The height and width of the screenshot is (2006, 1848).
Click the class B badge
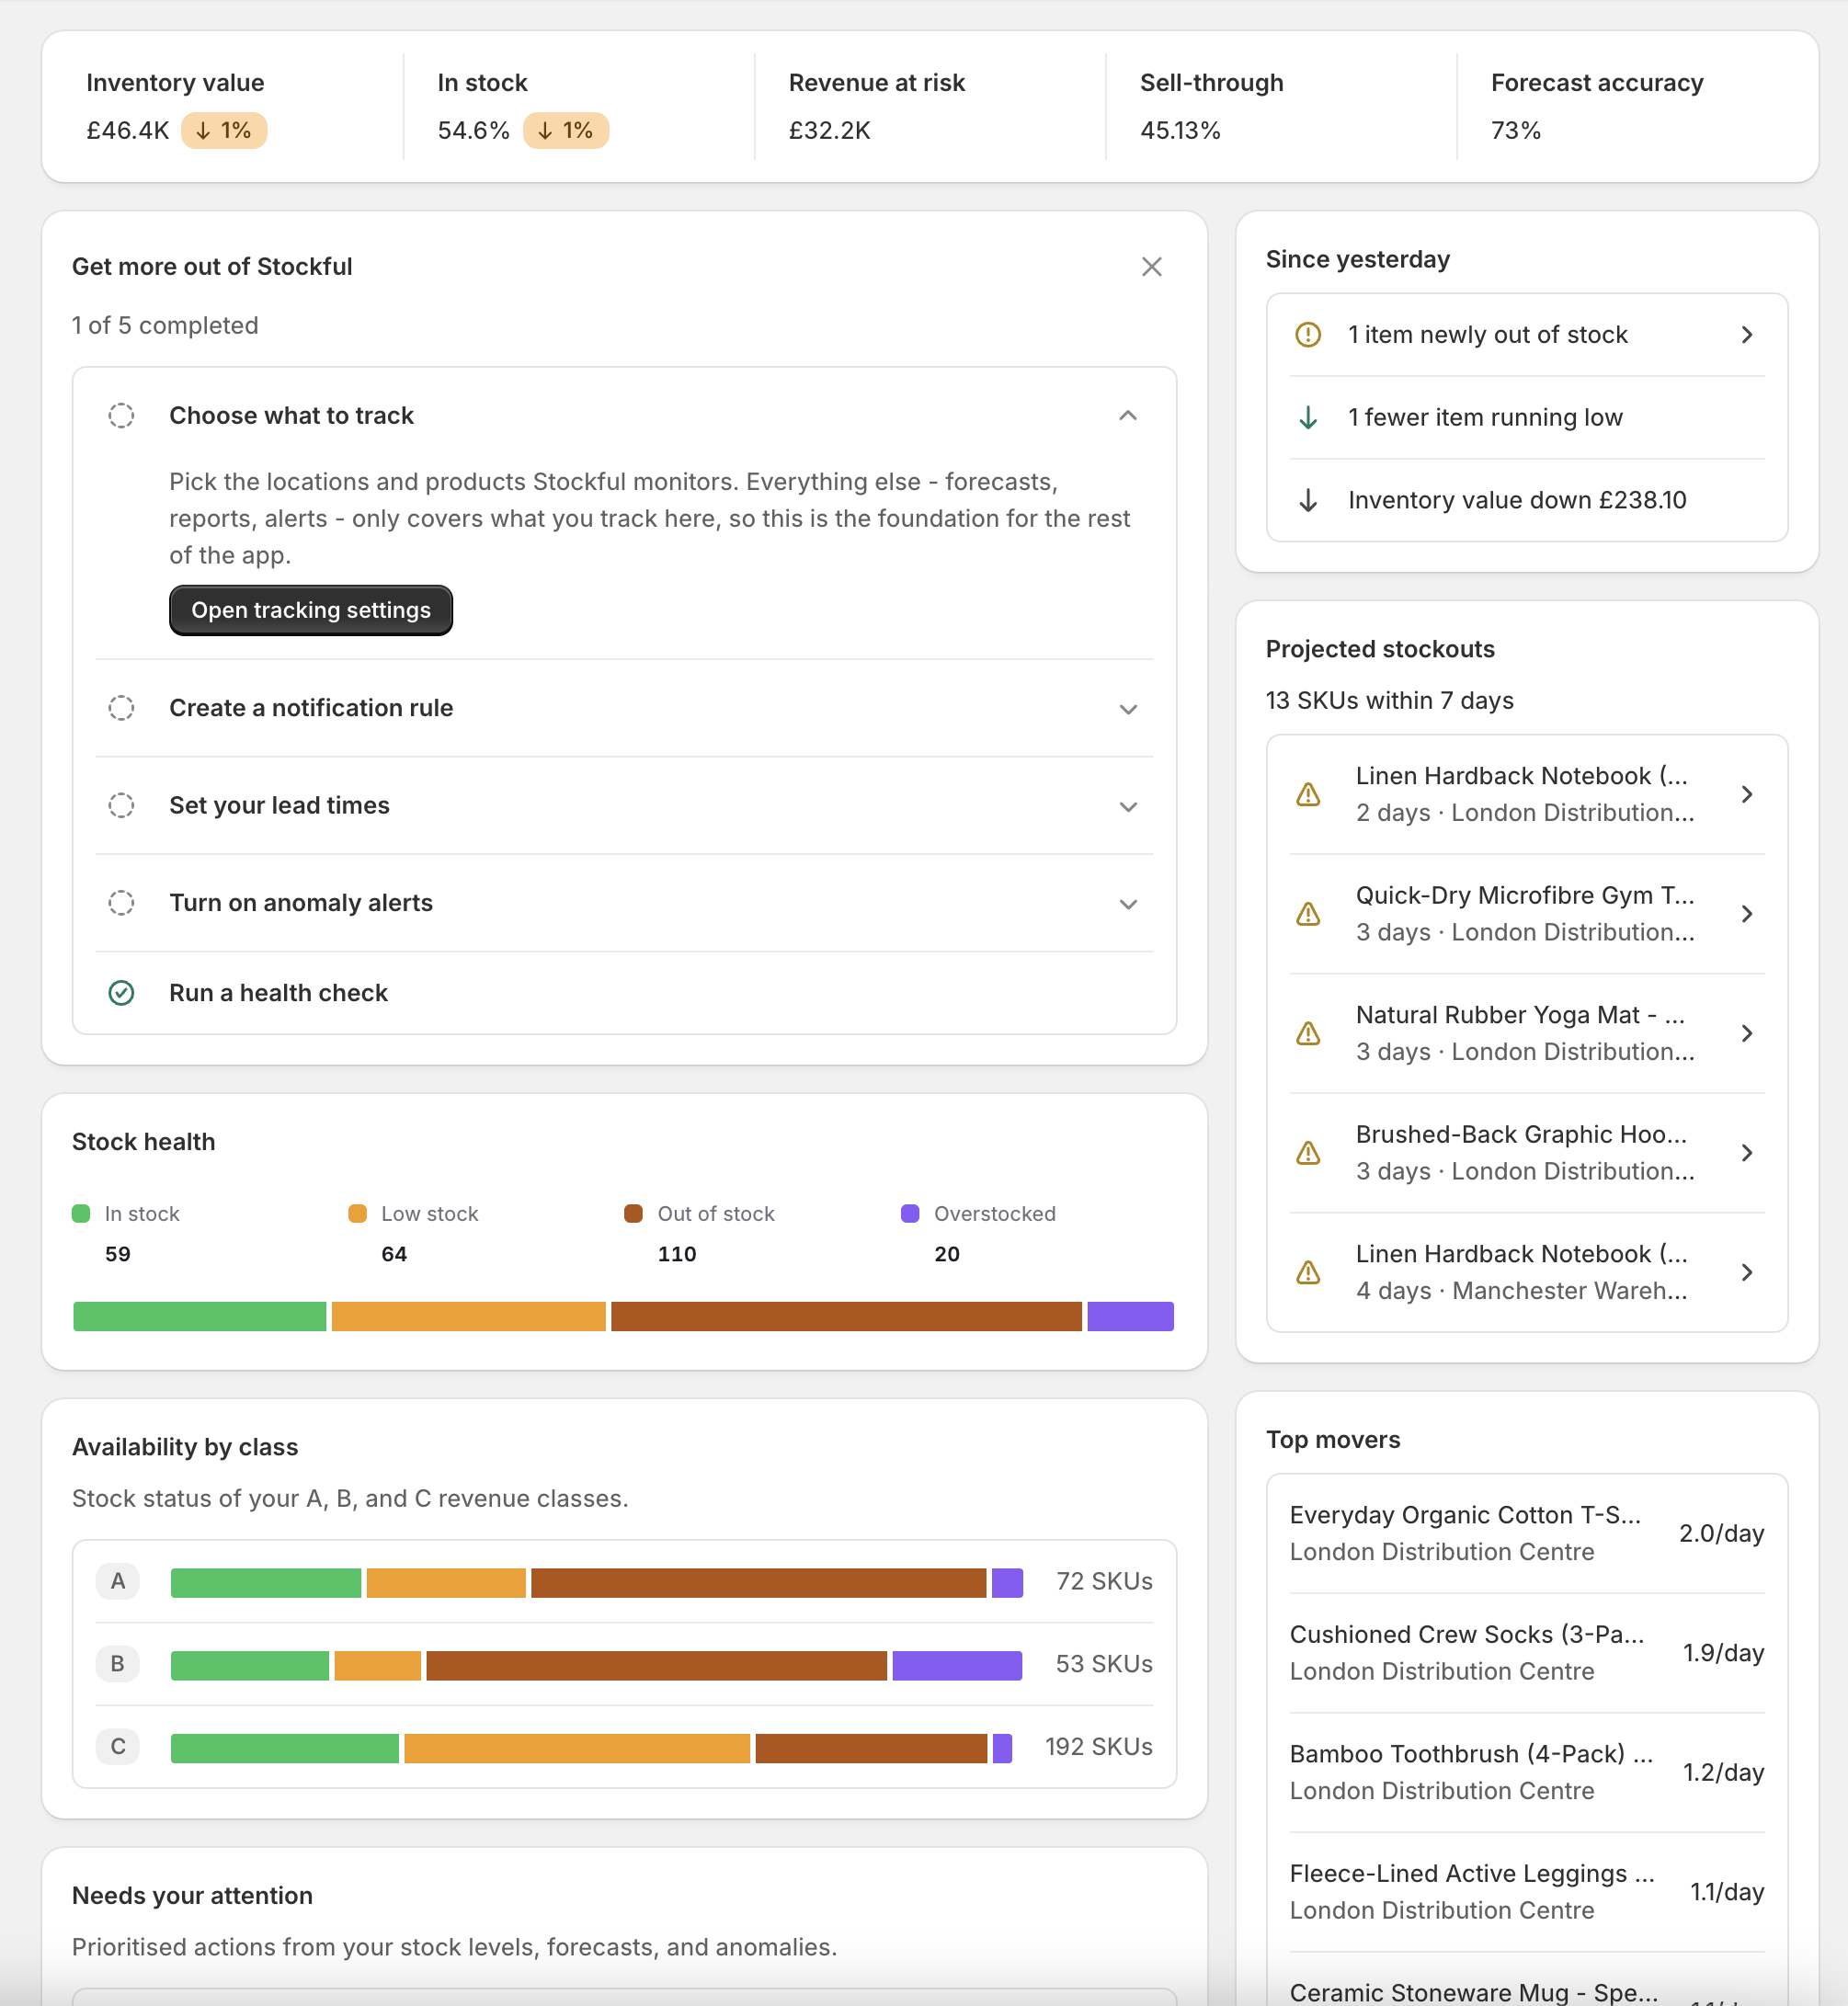[118, 1665]
